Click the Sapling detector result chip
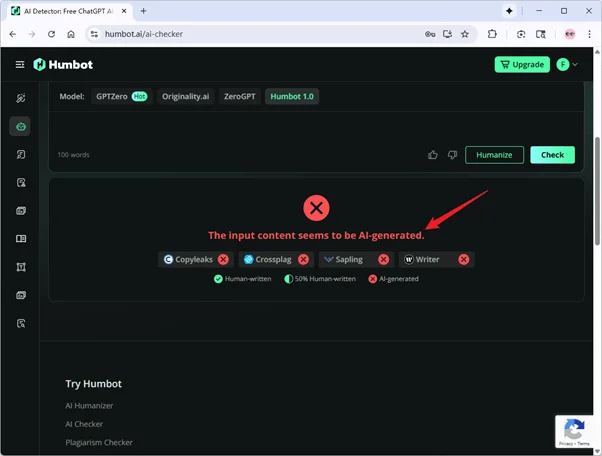 [x=354, y=259]
